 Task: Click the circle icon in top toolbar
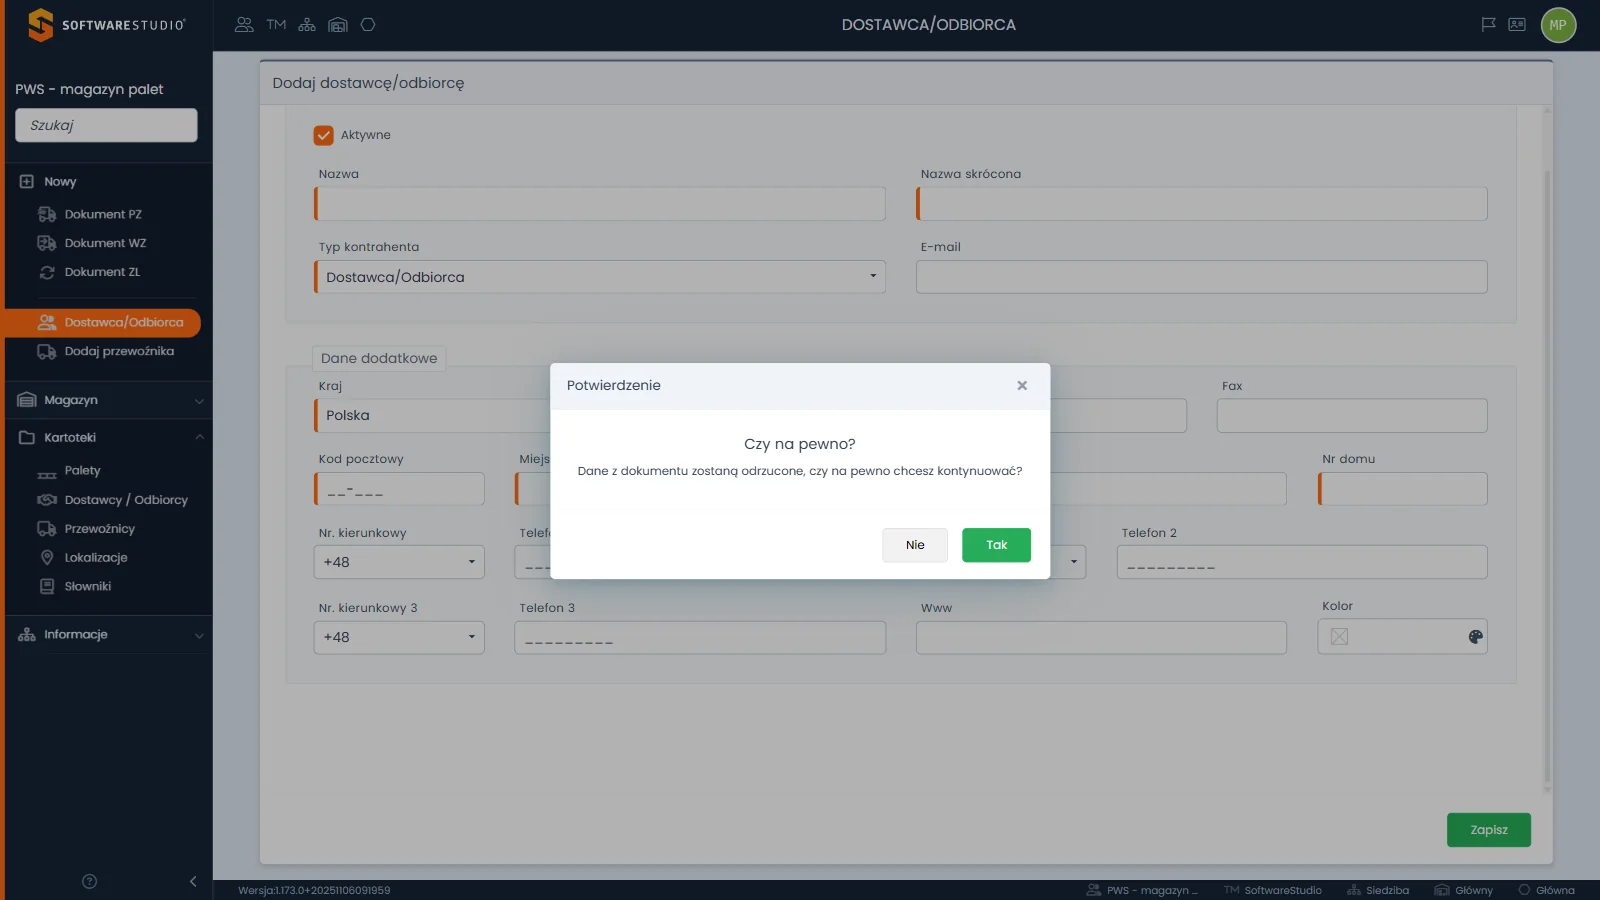point(368,25)
